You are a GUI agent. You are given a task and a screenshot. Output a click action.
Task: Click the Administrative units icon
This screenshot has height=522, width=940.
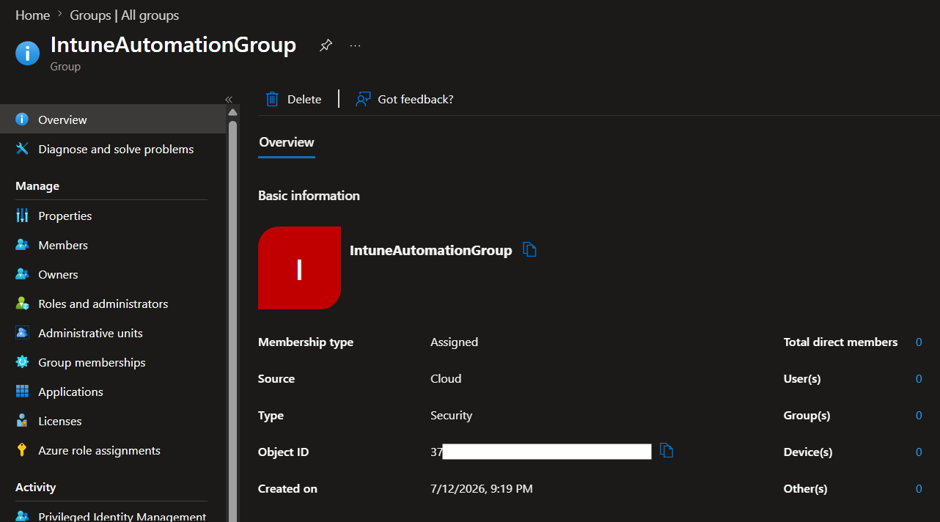point(22,333)
